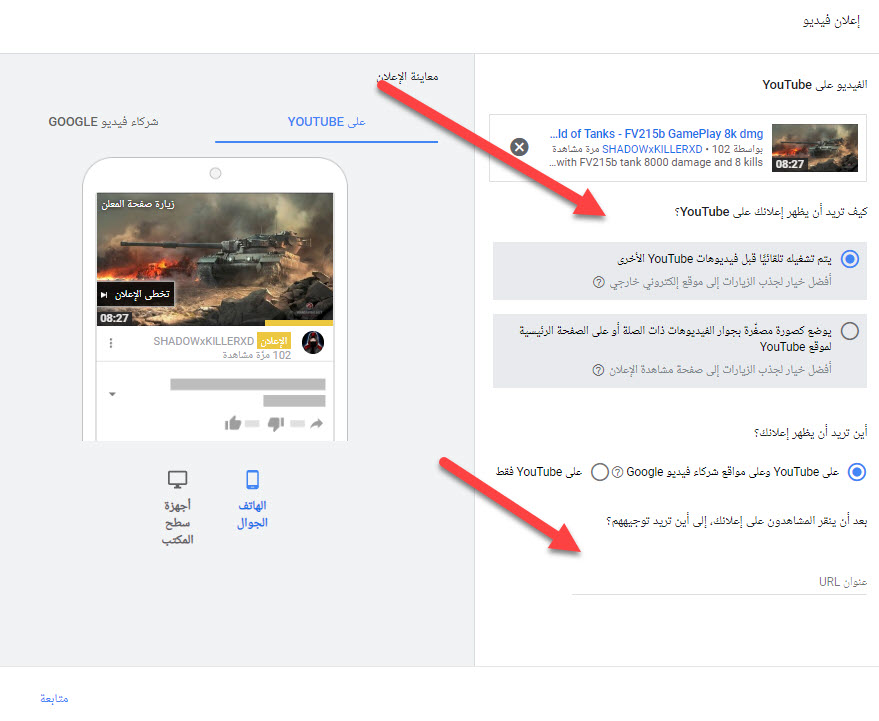Click the URL address input field
The width and height of the screenshot is (879, 721).
coord(719,582)
